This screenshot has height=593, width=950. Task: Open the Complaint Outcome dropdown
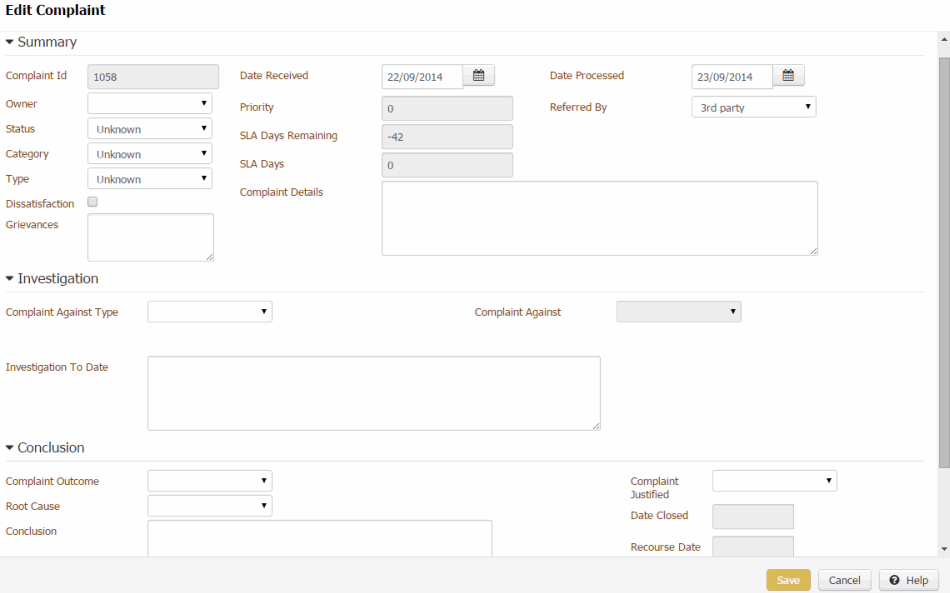(x=209, y=480)
